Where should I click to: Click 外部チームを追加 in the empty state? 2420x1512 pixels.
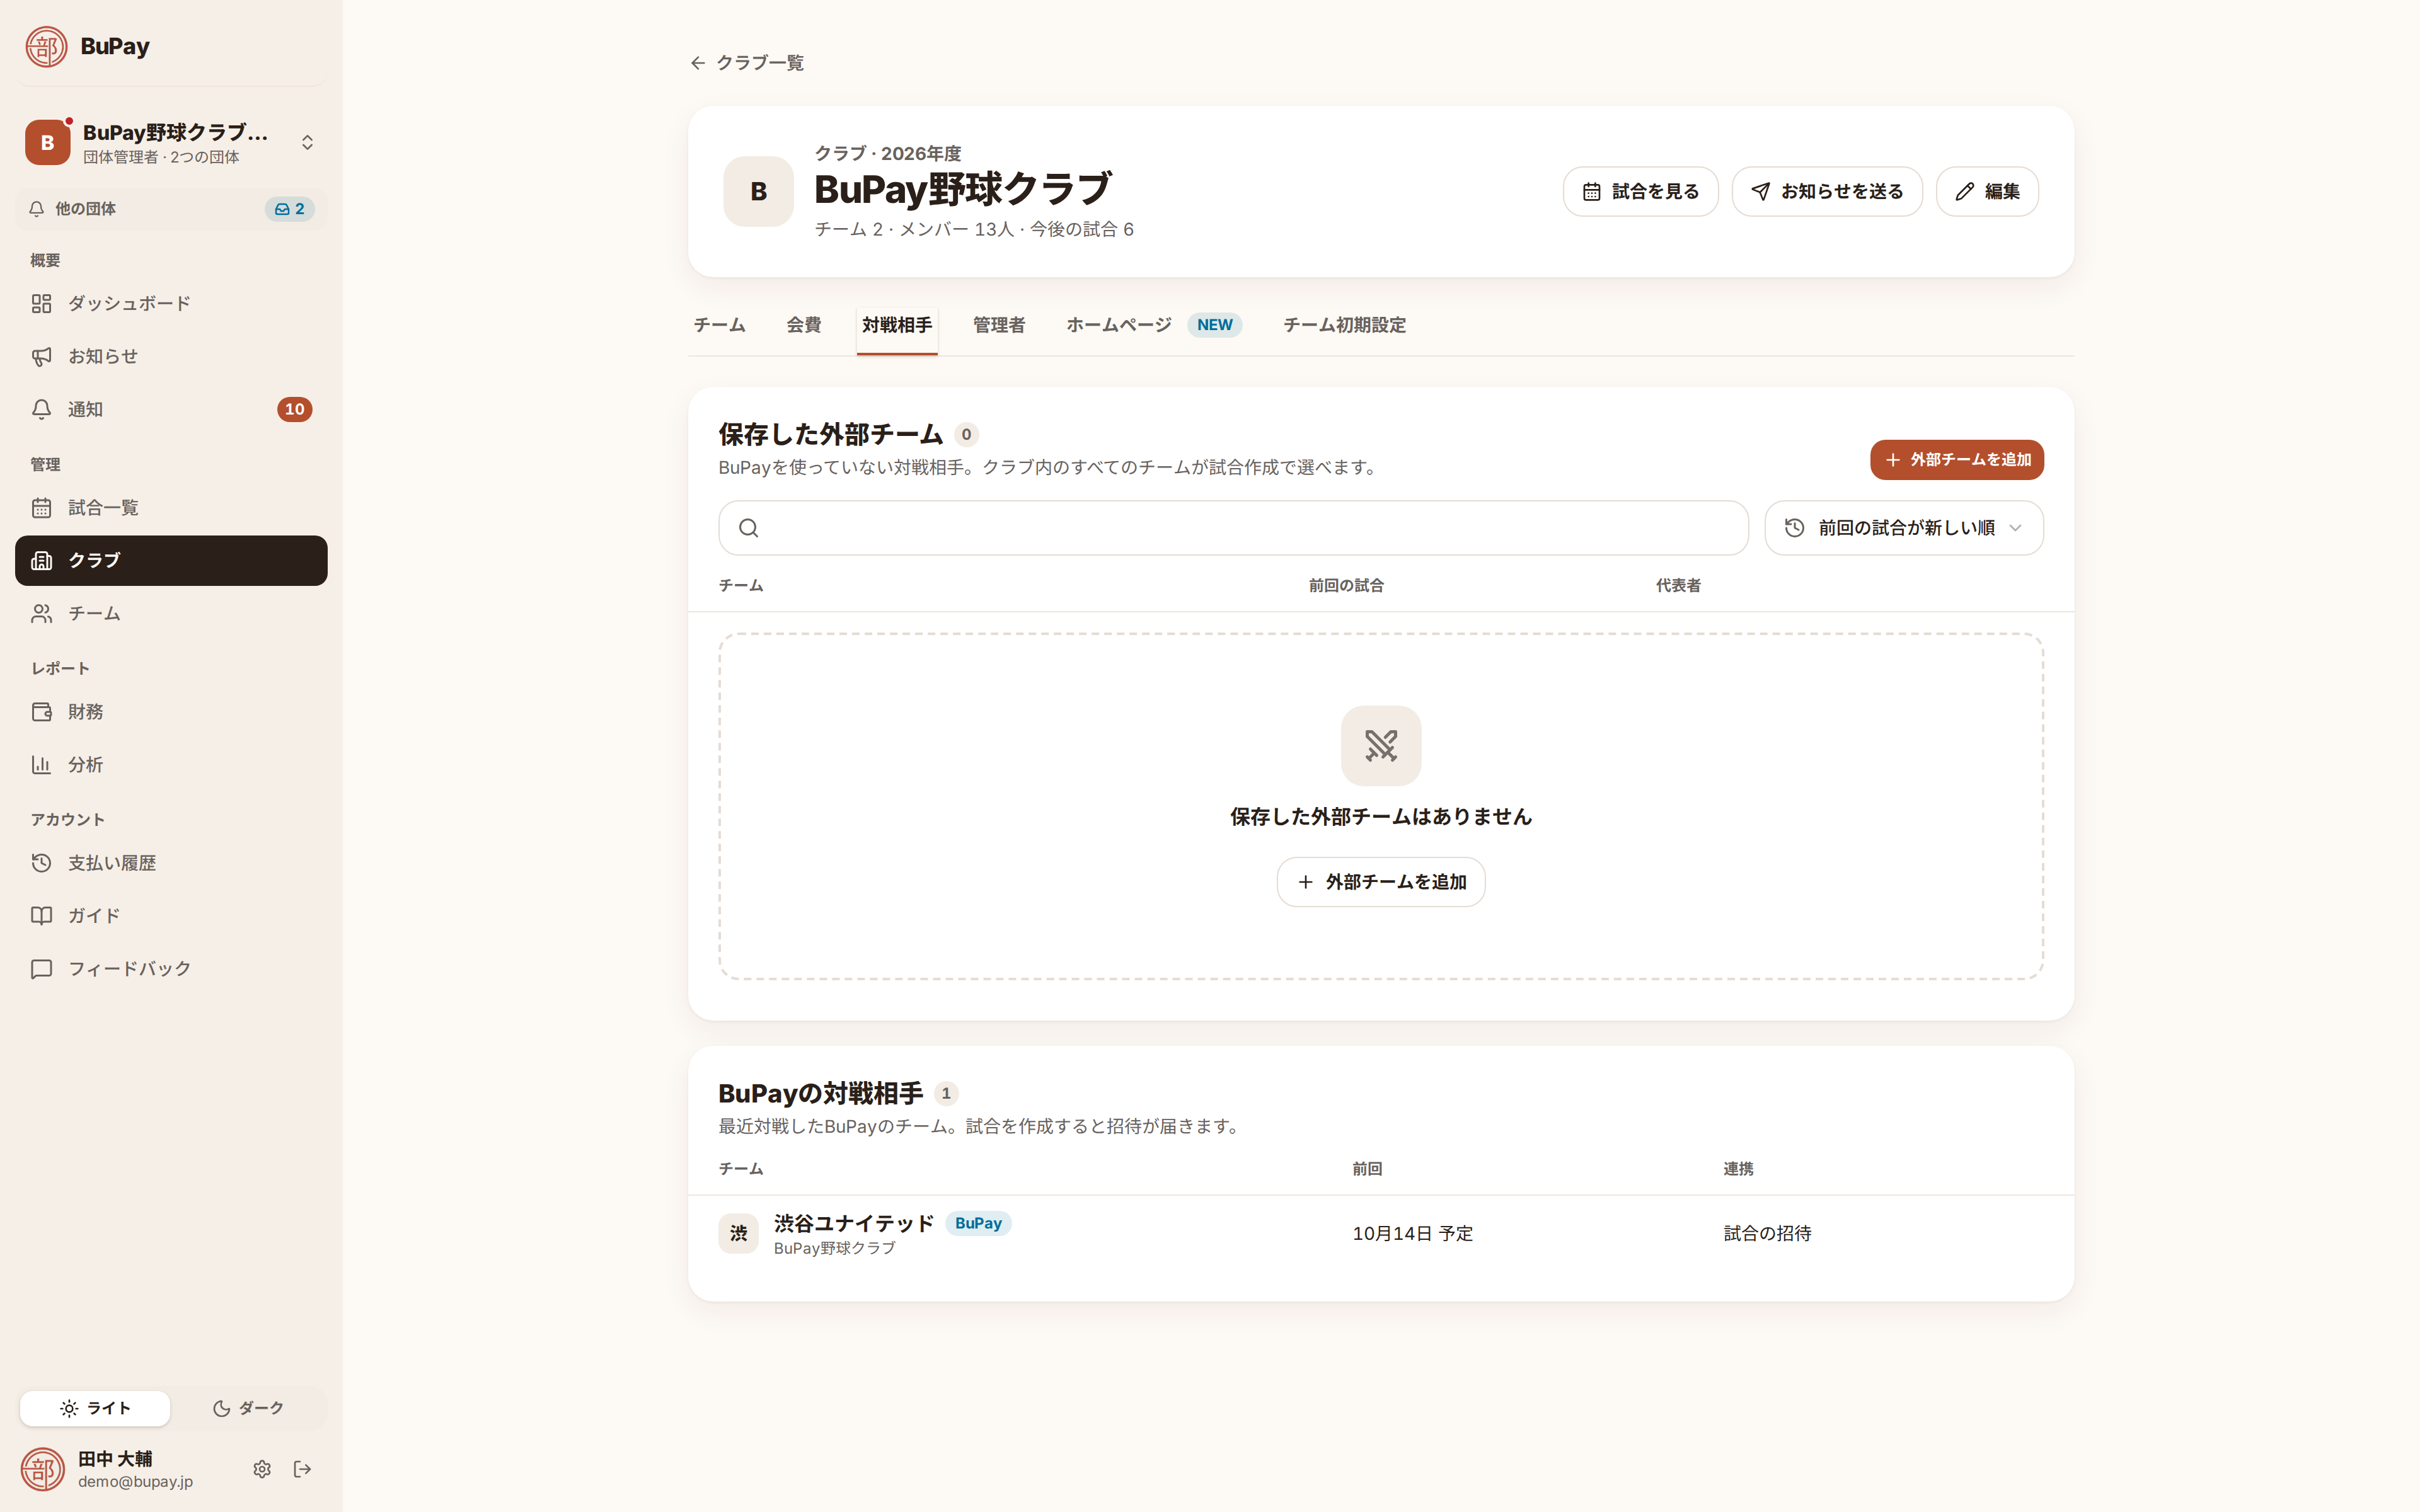click(x=1381, y=882)
